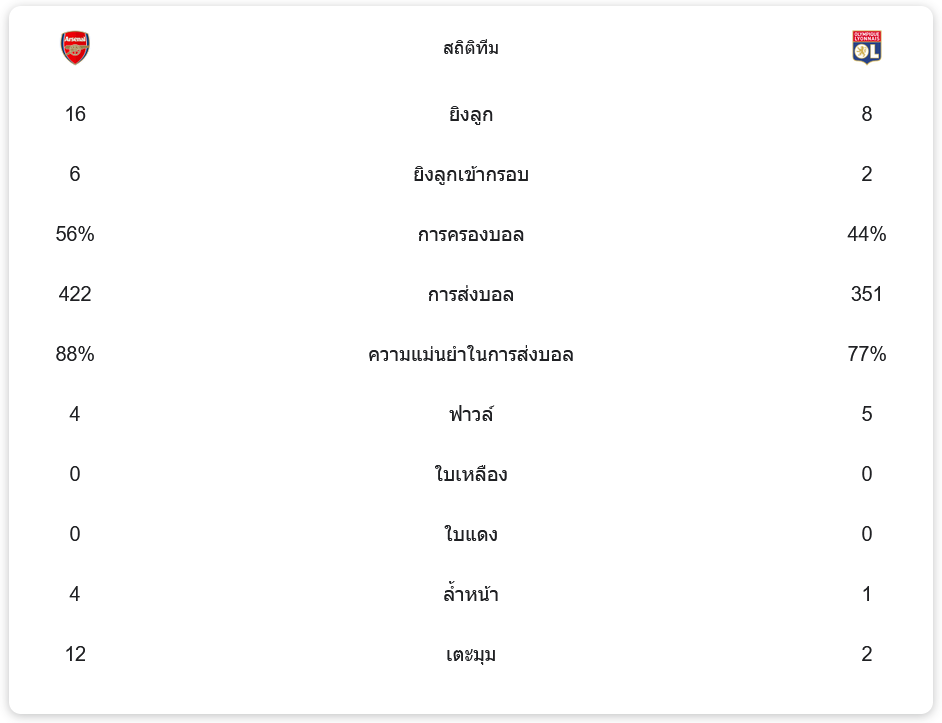Screen dimensions: 942x723
Task: Click Arsenal's 12 corners value
Action: 75,654
